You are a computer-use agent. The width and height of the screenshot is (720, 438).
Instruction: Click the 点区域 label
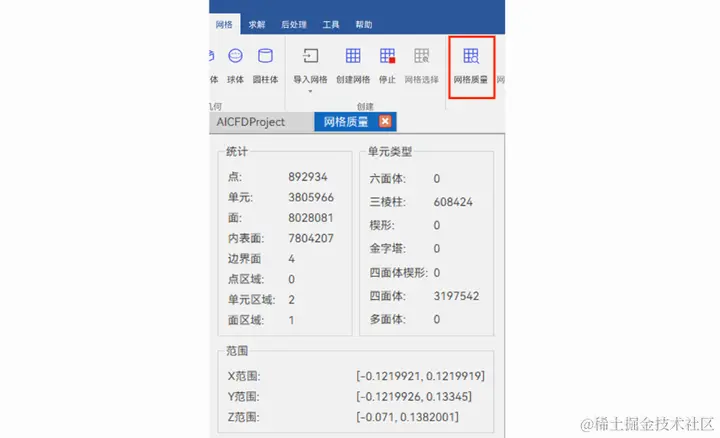(246, 279)
